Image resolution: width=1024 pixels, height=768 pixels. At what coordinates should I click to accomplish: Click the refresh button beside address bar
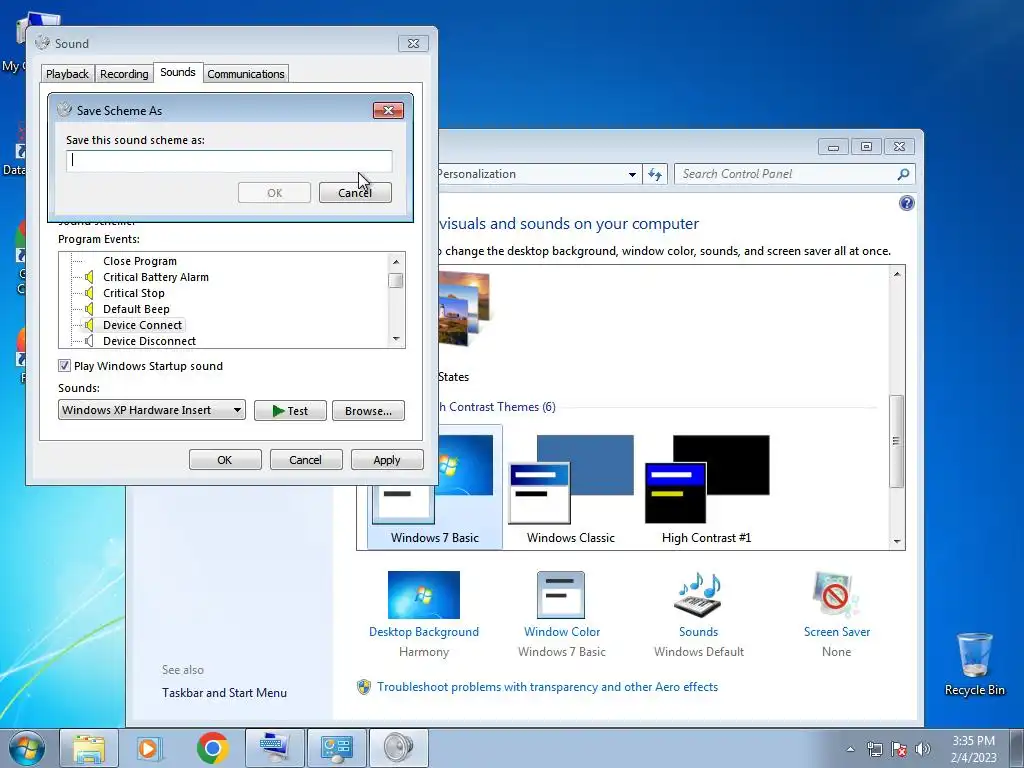point(655,174)
